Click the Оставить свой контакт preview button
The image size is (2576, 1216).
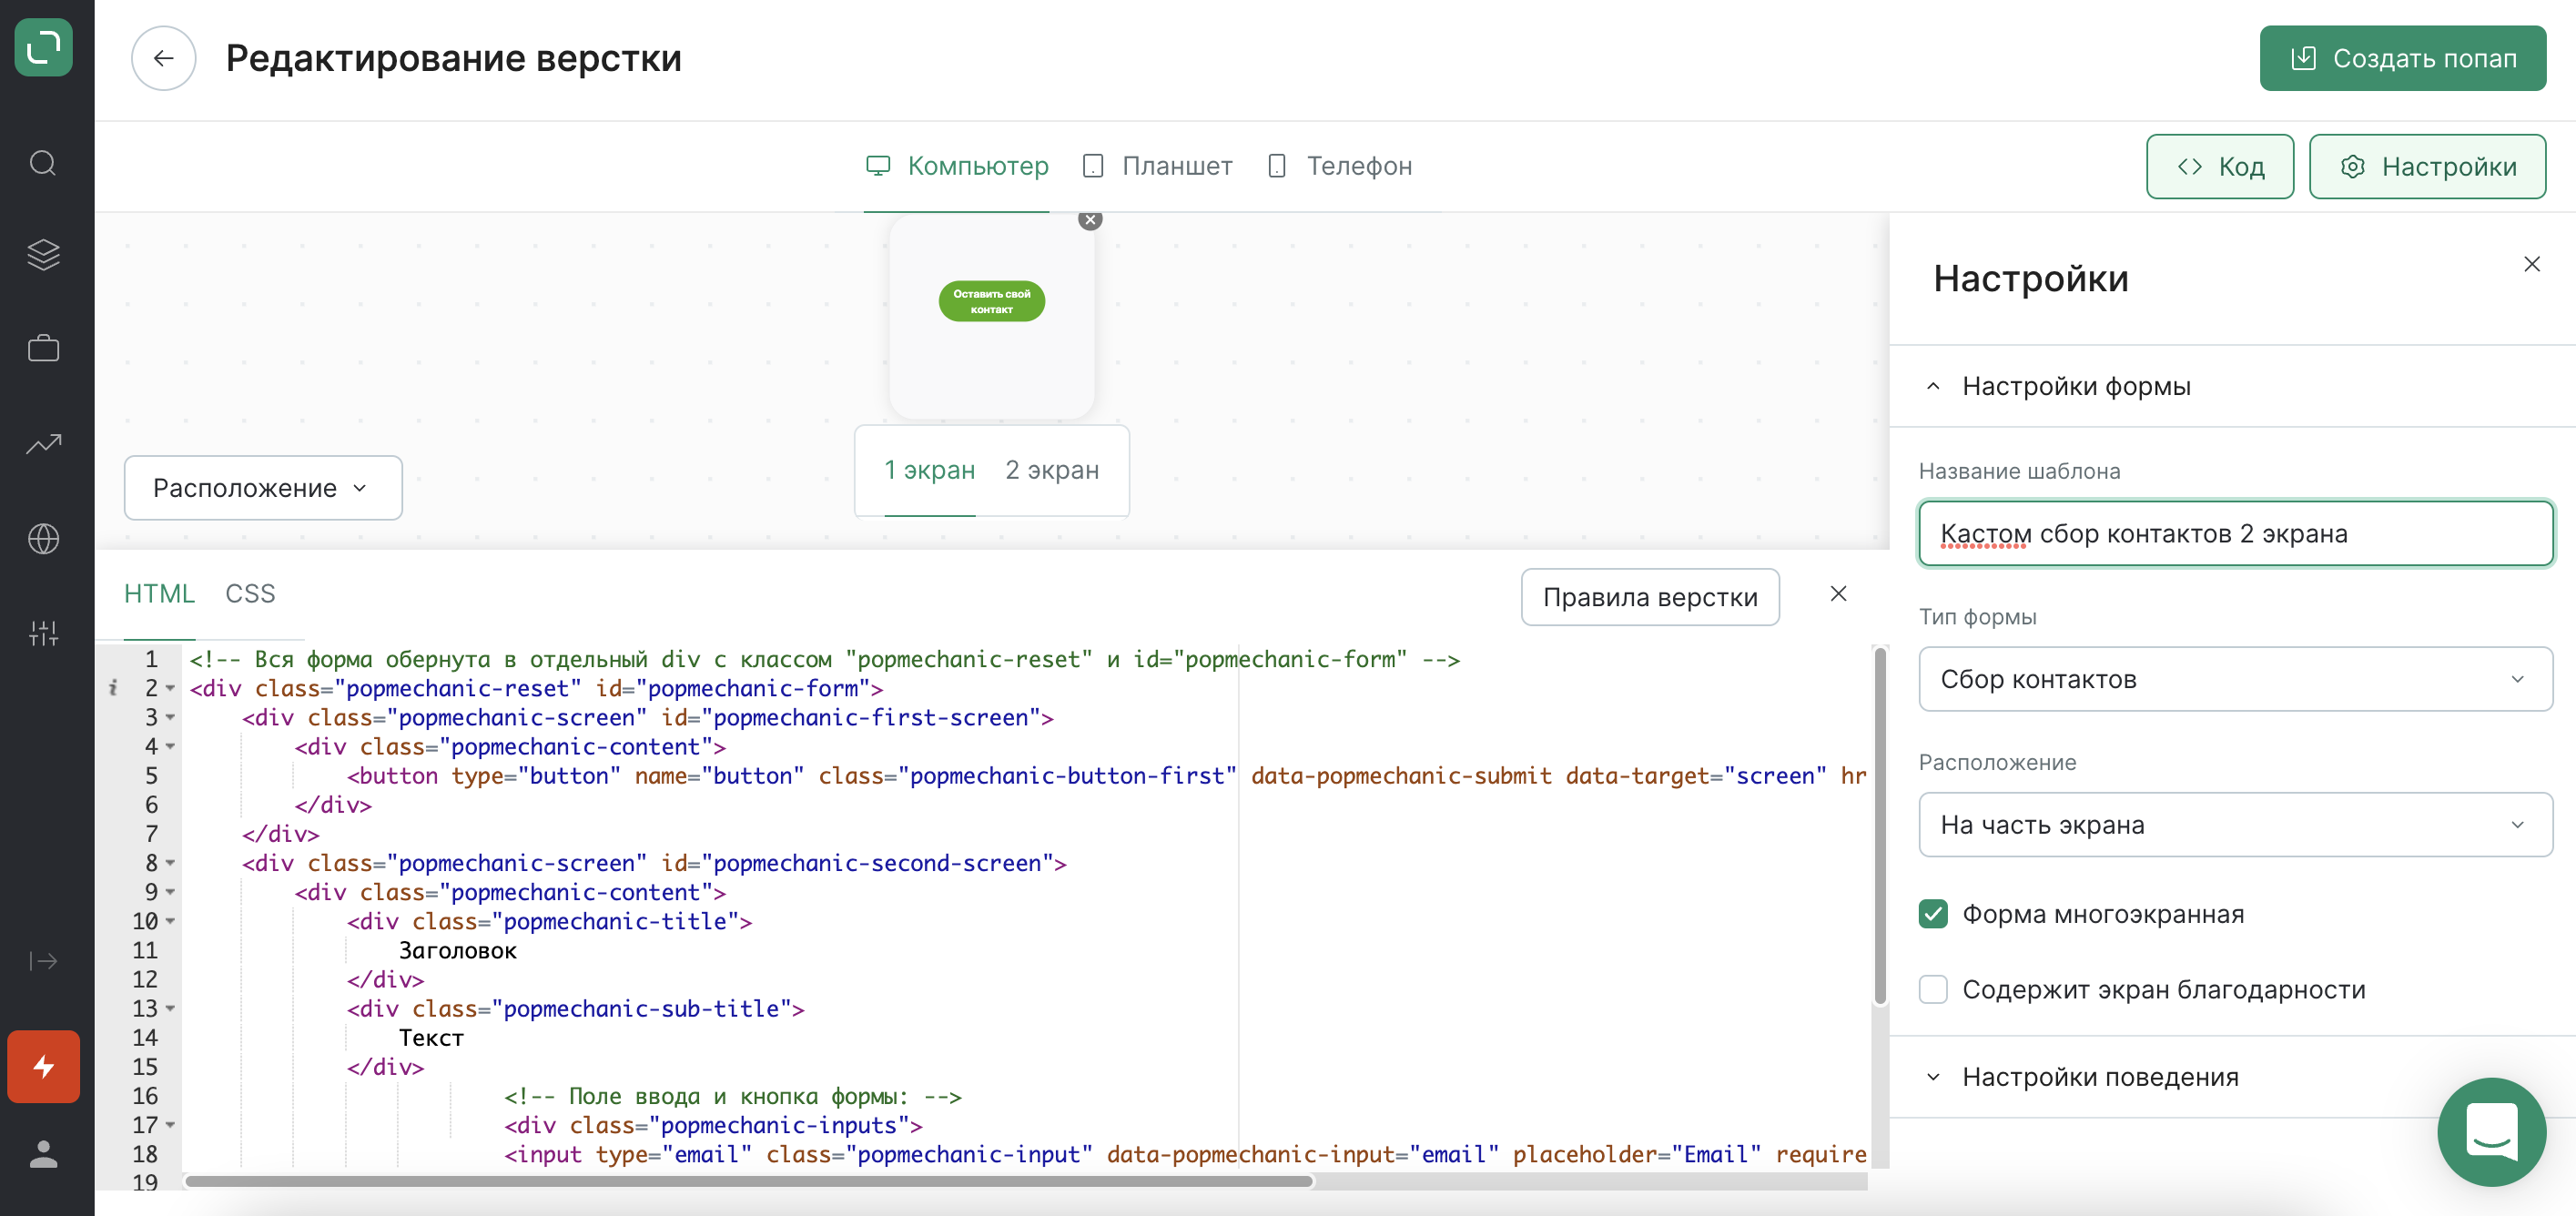coord(991,301)
